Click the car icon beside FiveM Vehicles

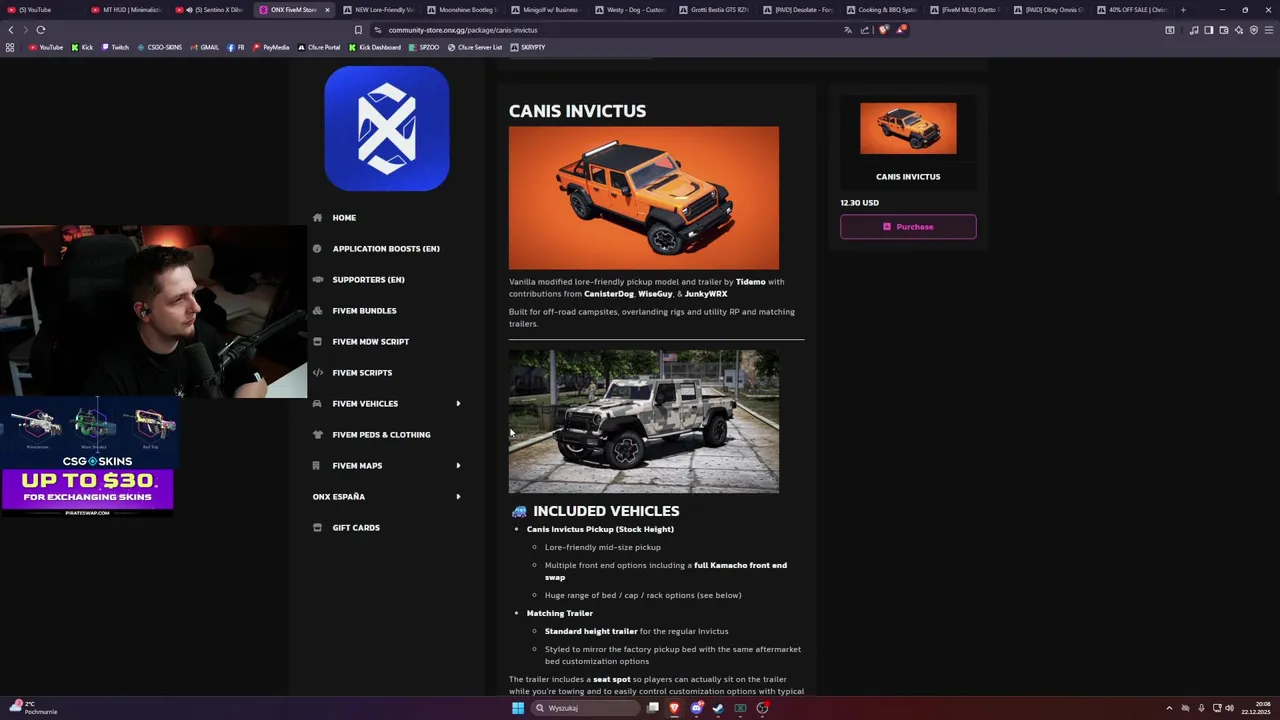[317, 403]
